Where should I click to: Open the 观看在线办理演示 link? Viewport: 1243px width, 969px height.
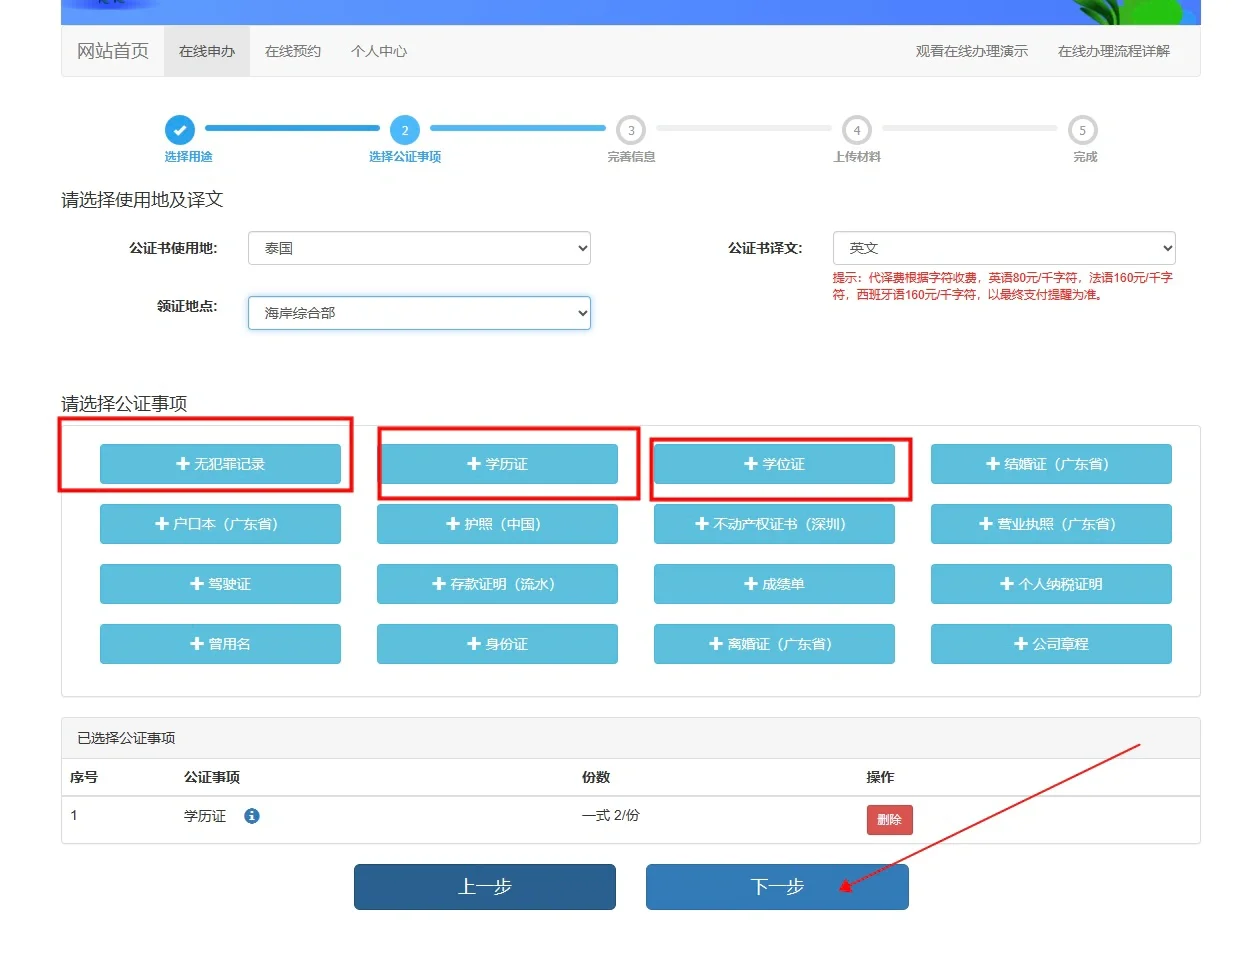coord(971,51)
